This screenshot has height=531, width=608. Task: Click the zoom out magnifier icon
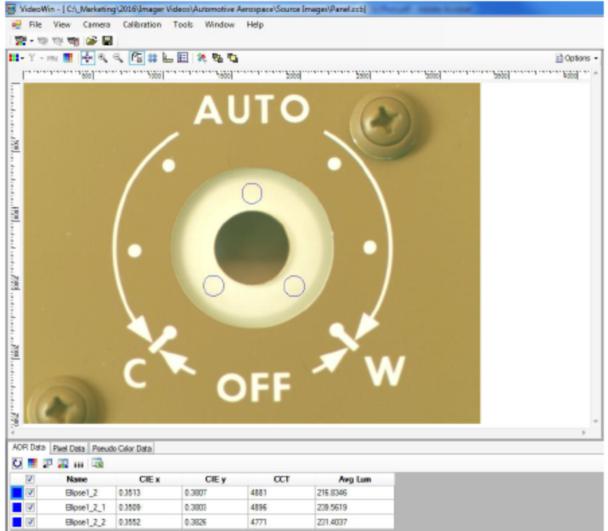tap(118, 58)
